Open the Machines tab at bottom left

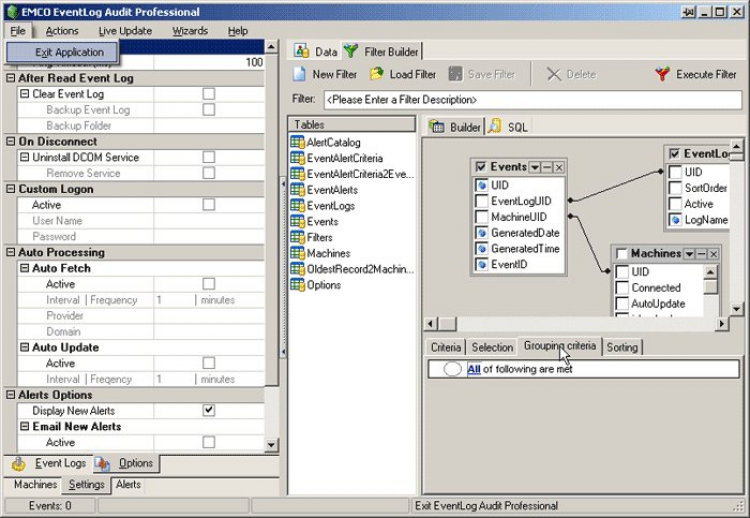click(35, 485)
